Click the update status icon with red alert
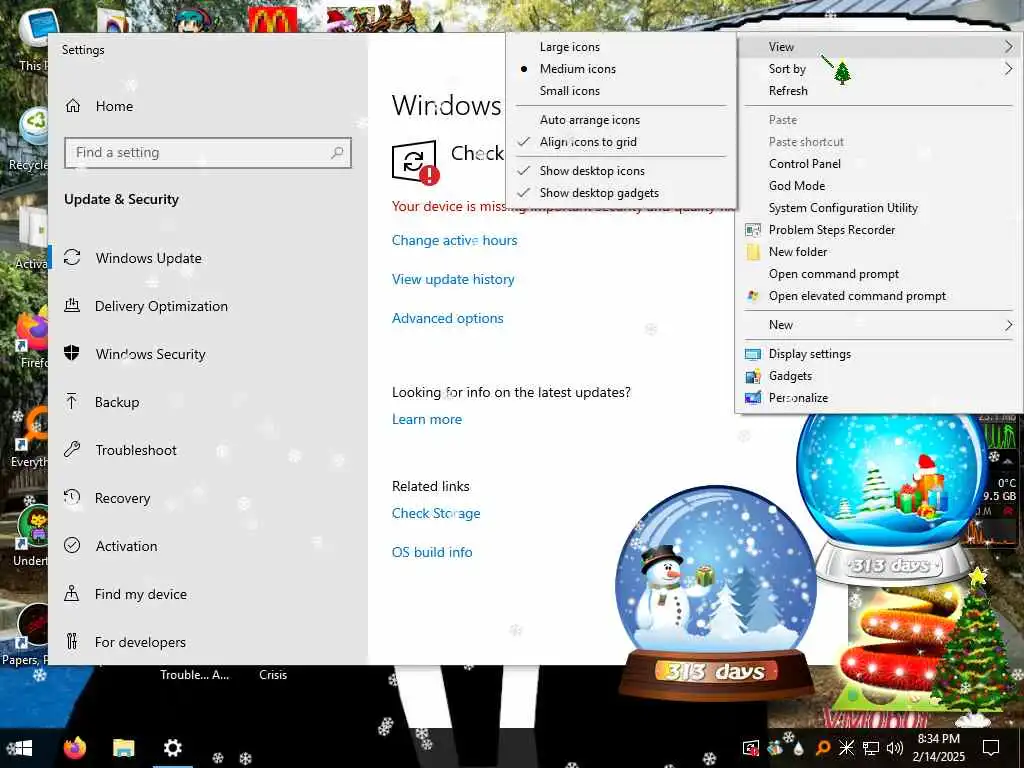This screenshot has height=768, width=1024. point(415,163)
